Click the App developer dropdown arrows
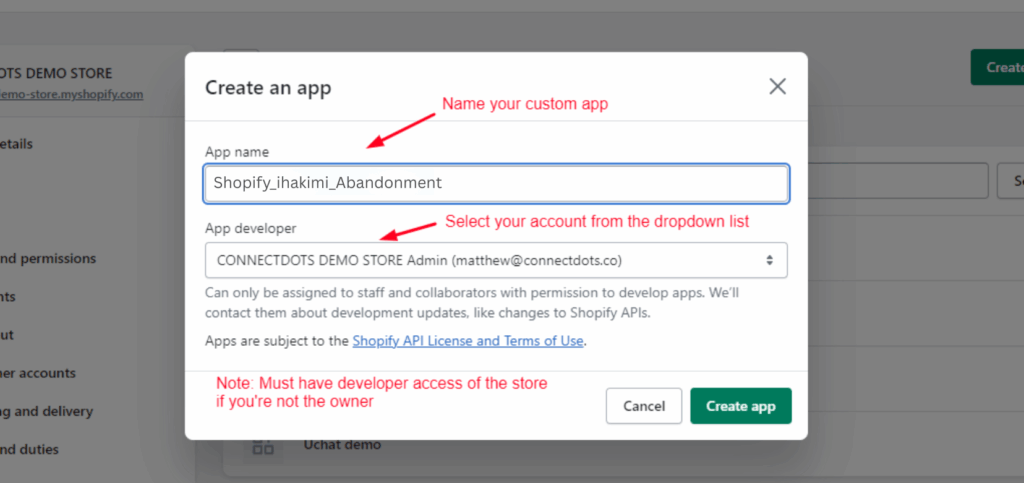The height and width of the screenshot is (483, 1024). point(769,260)
